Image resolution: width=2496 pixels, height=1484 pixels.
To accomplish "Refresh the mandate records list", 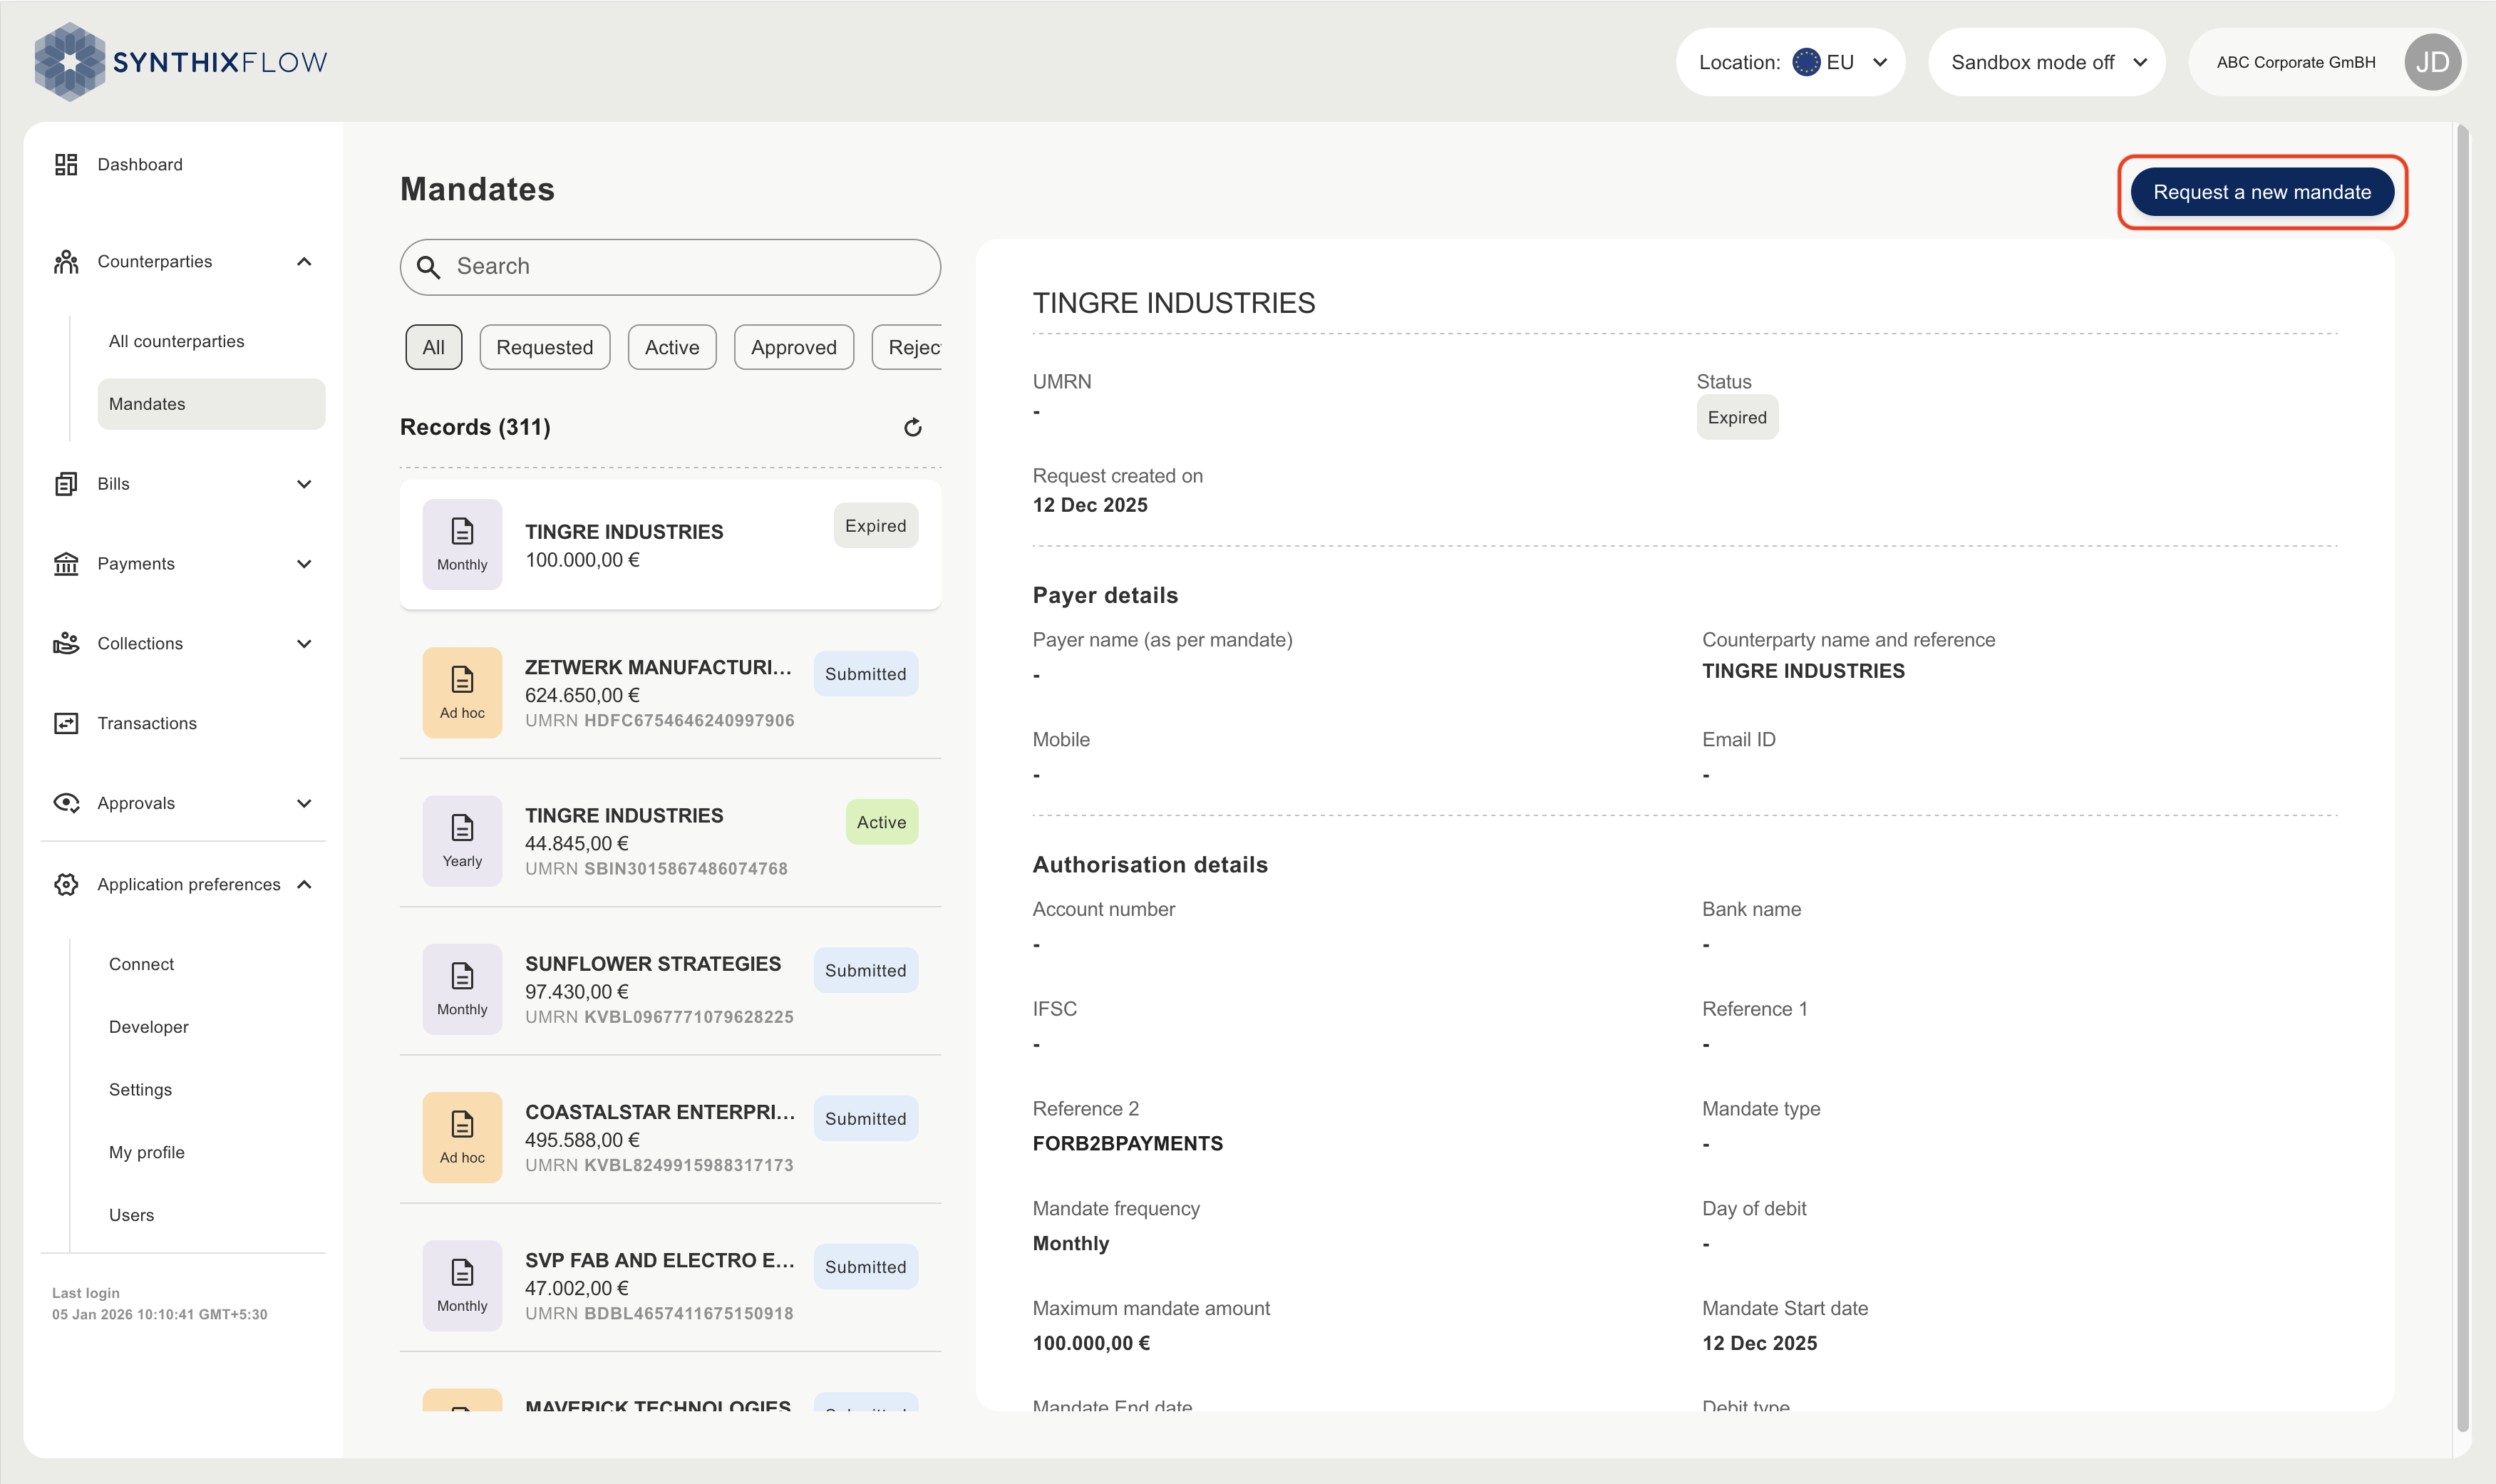I will (913, 428).
